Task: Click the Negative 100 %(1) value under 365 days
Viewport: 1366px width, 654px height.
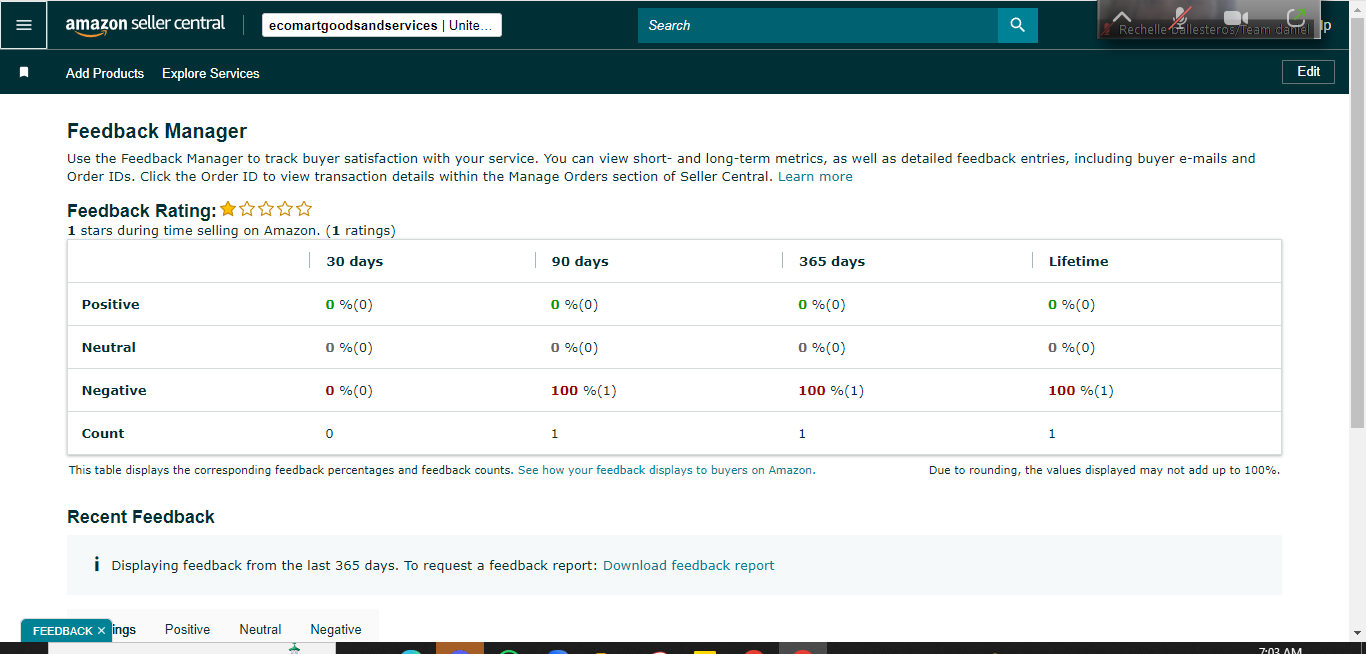Action: [831, 390]
